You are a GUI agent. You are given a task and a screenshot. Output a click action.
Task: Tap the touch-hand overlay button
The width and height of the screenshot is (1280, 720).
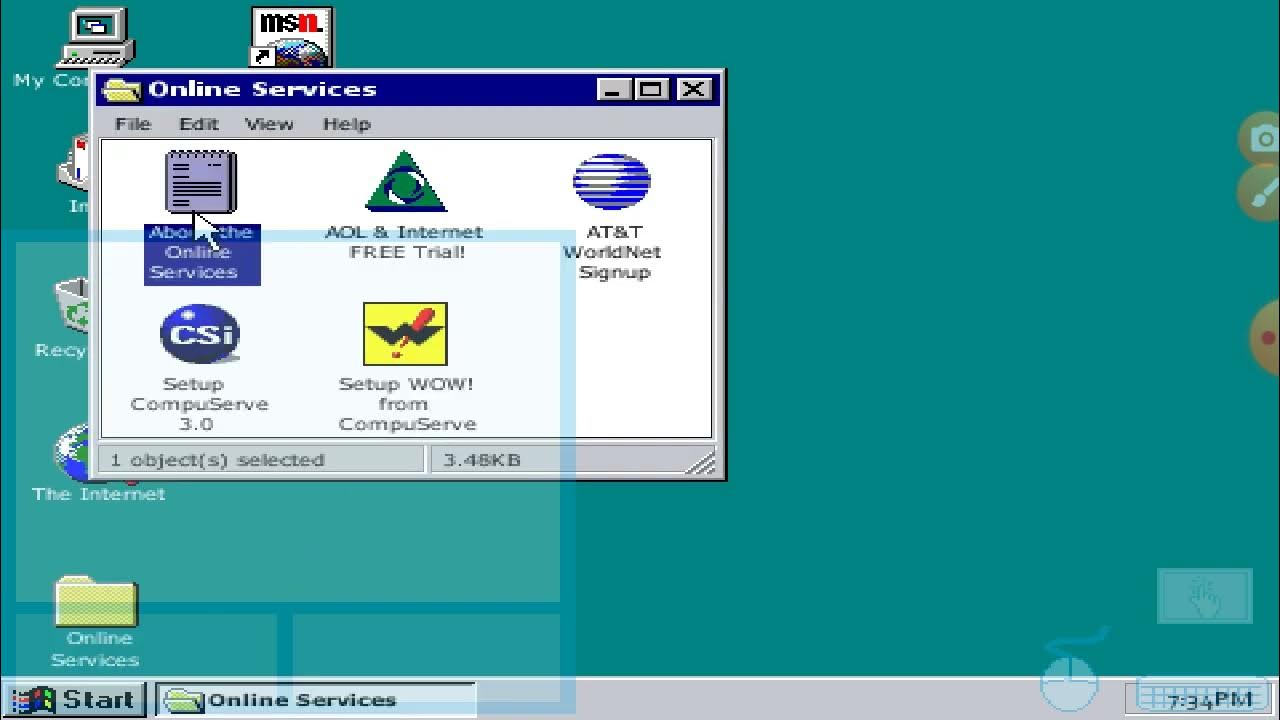point(1205,596)
